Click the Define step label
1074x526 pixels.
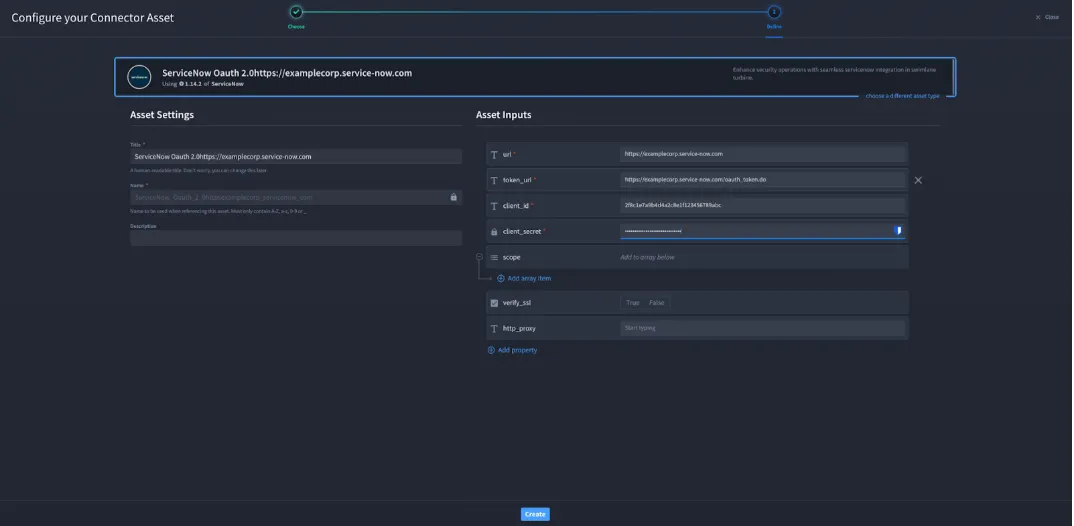click(774, 27)
